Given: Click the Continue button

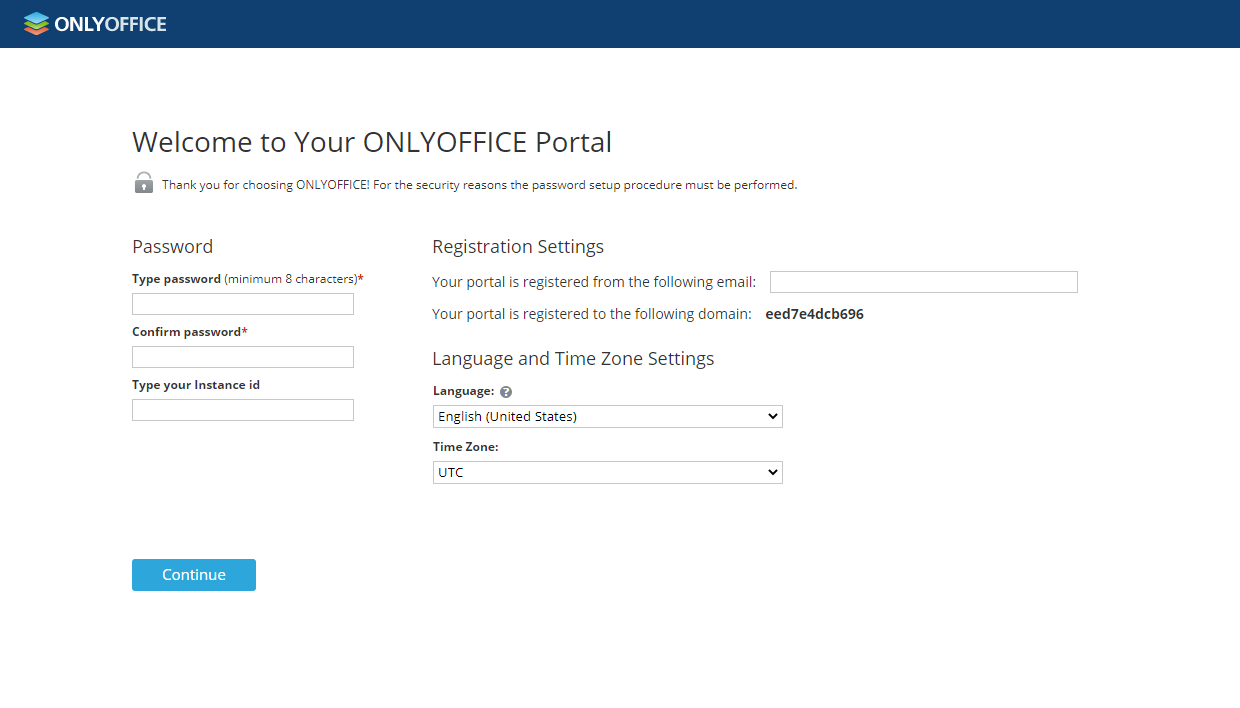Looking at the screenshot, I should (193, 574).
